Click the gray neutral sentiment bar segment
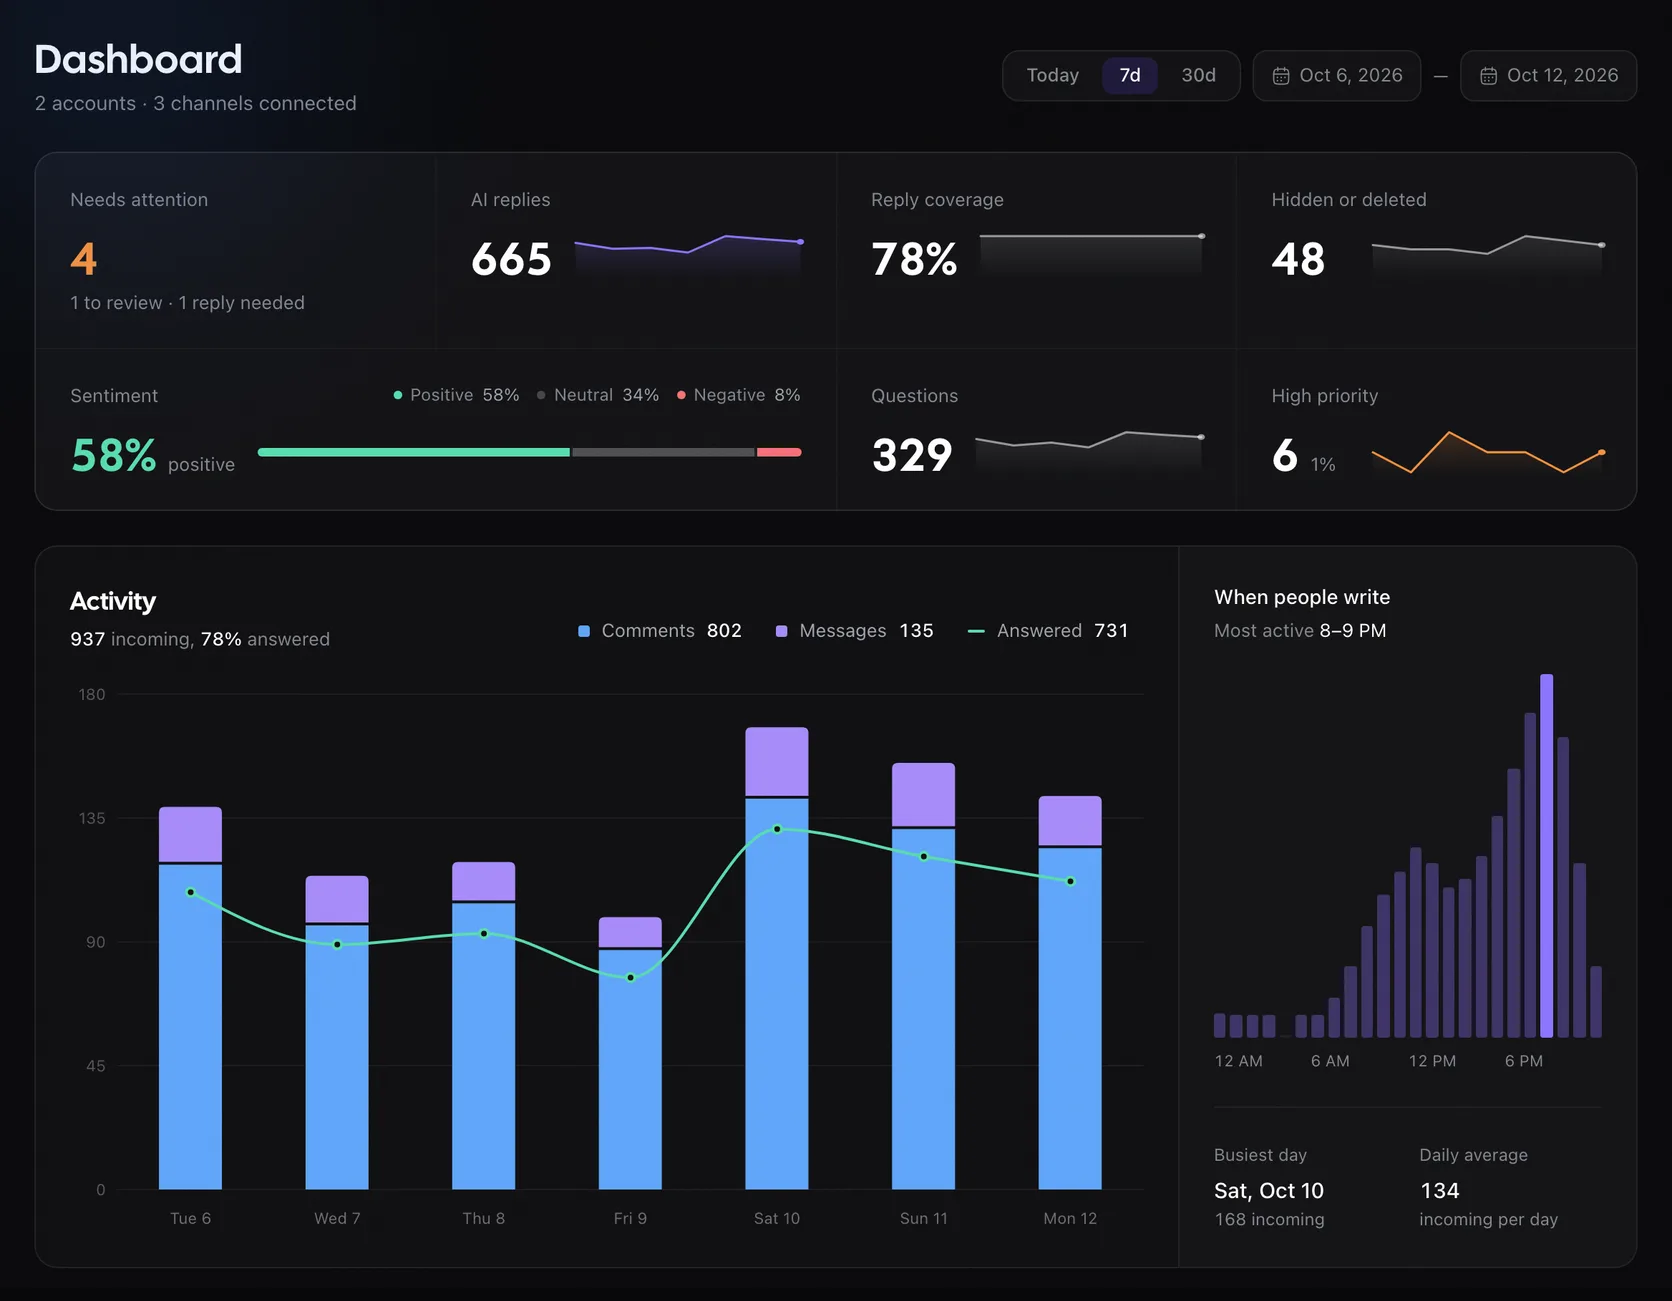1672x1301 pixels. [x=663, y=452]
